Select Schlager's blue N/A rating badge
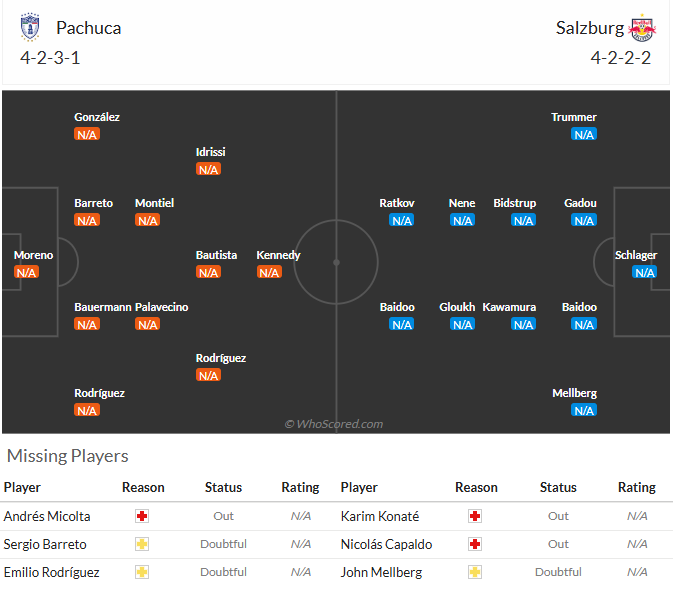673x590 pixels. click(644, 272)
